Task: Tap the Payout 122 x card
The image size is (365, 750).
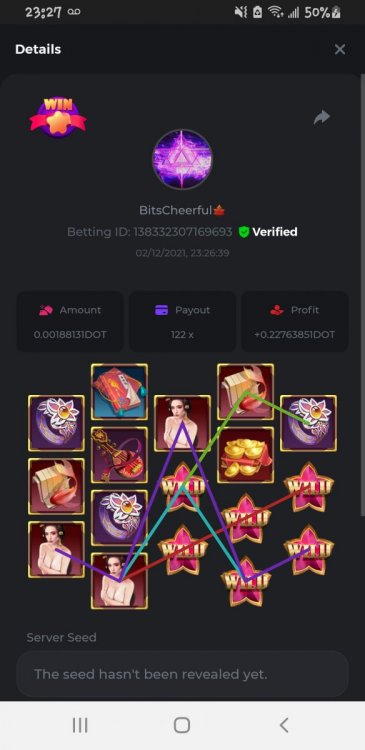Action: point(182,321)
